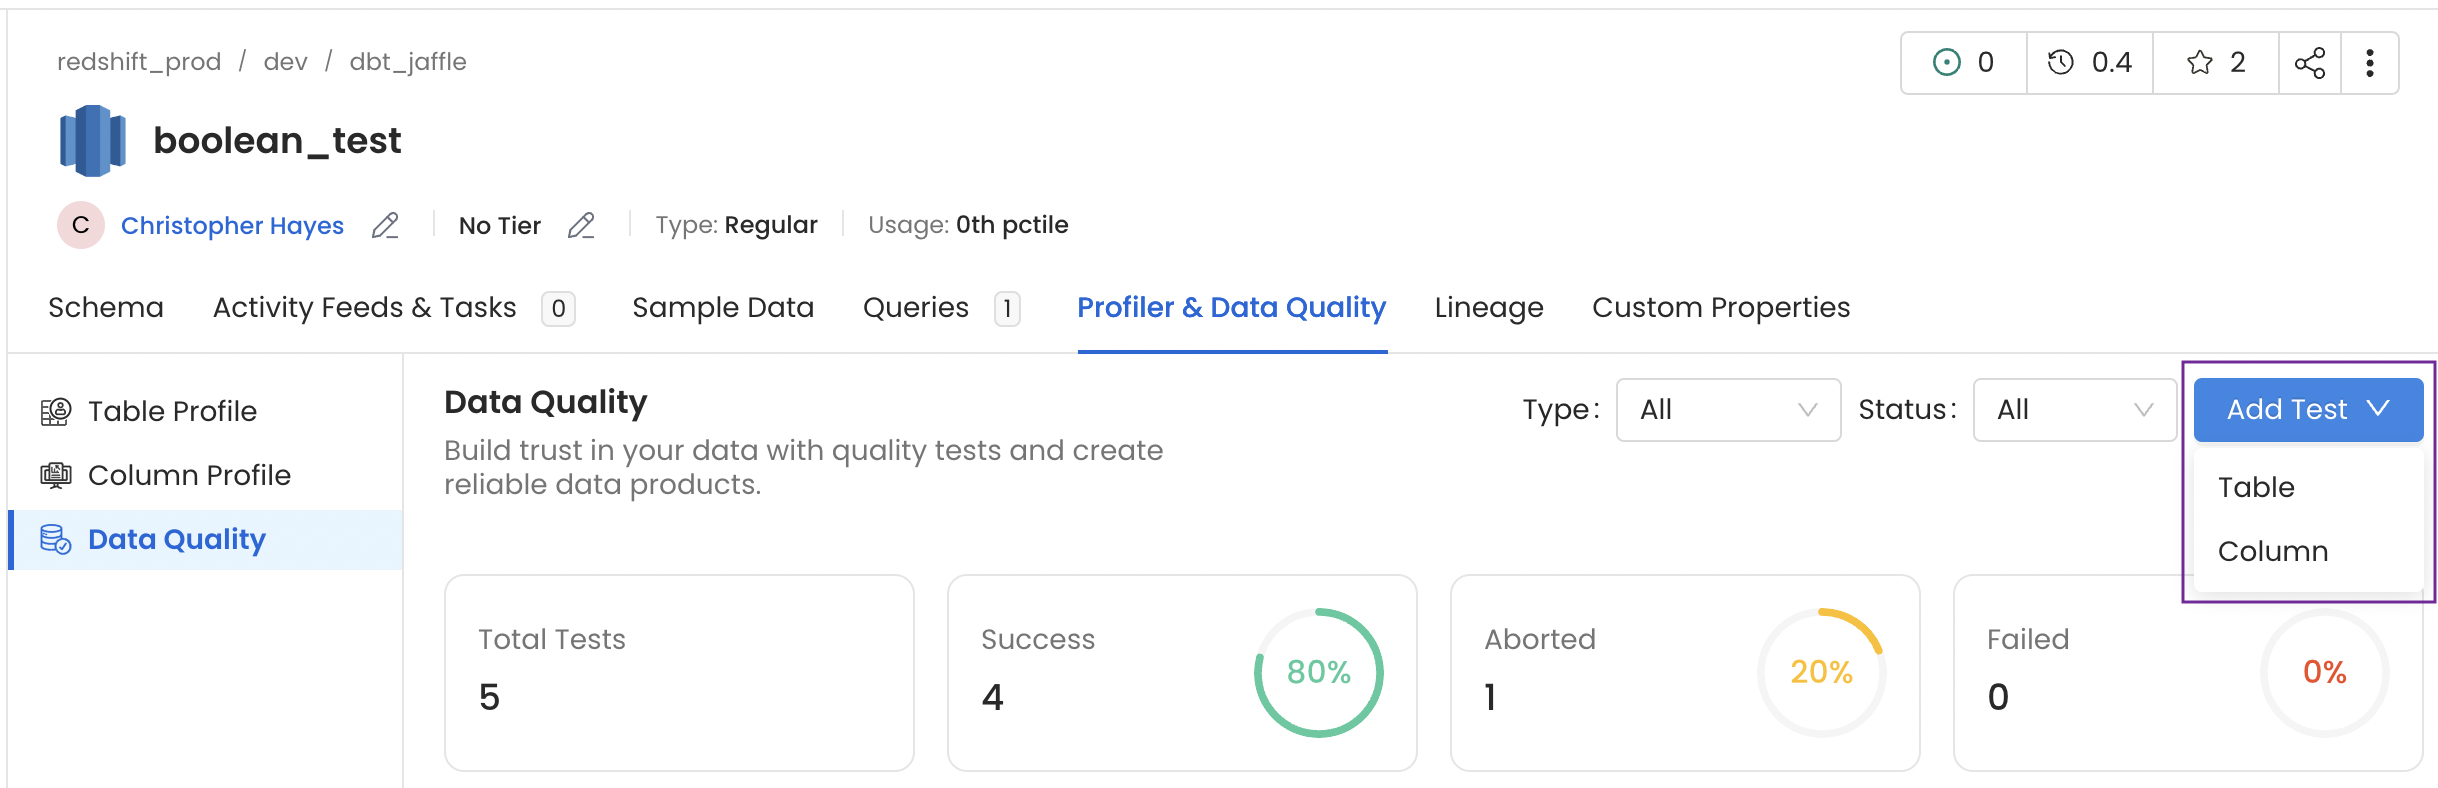Click the Column Profile sidebar icon
This screenshot has width=2438, height=788.
[x=56, y=475]
